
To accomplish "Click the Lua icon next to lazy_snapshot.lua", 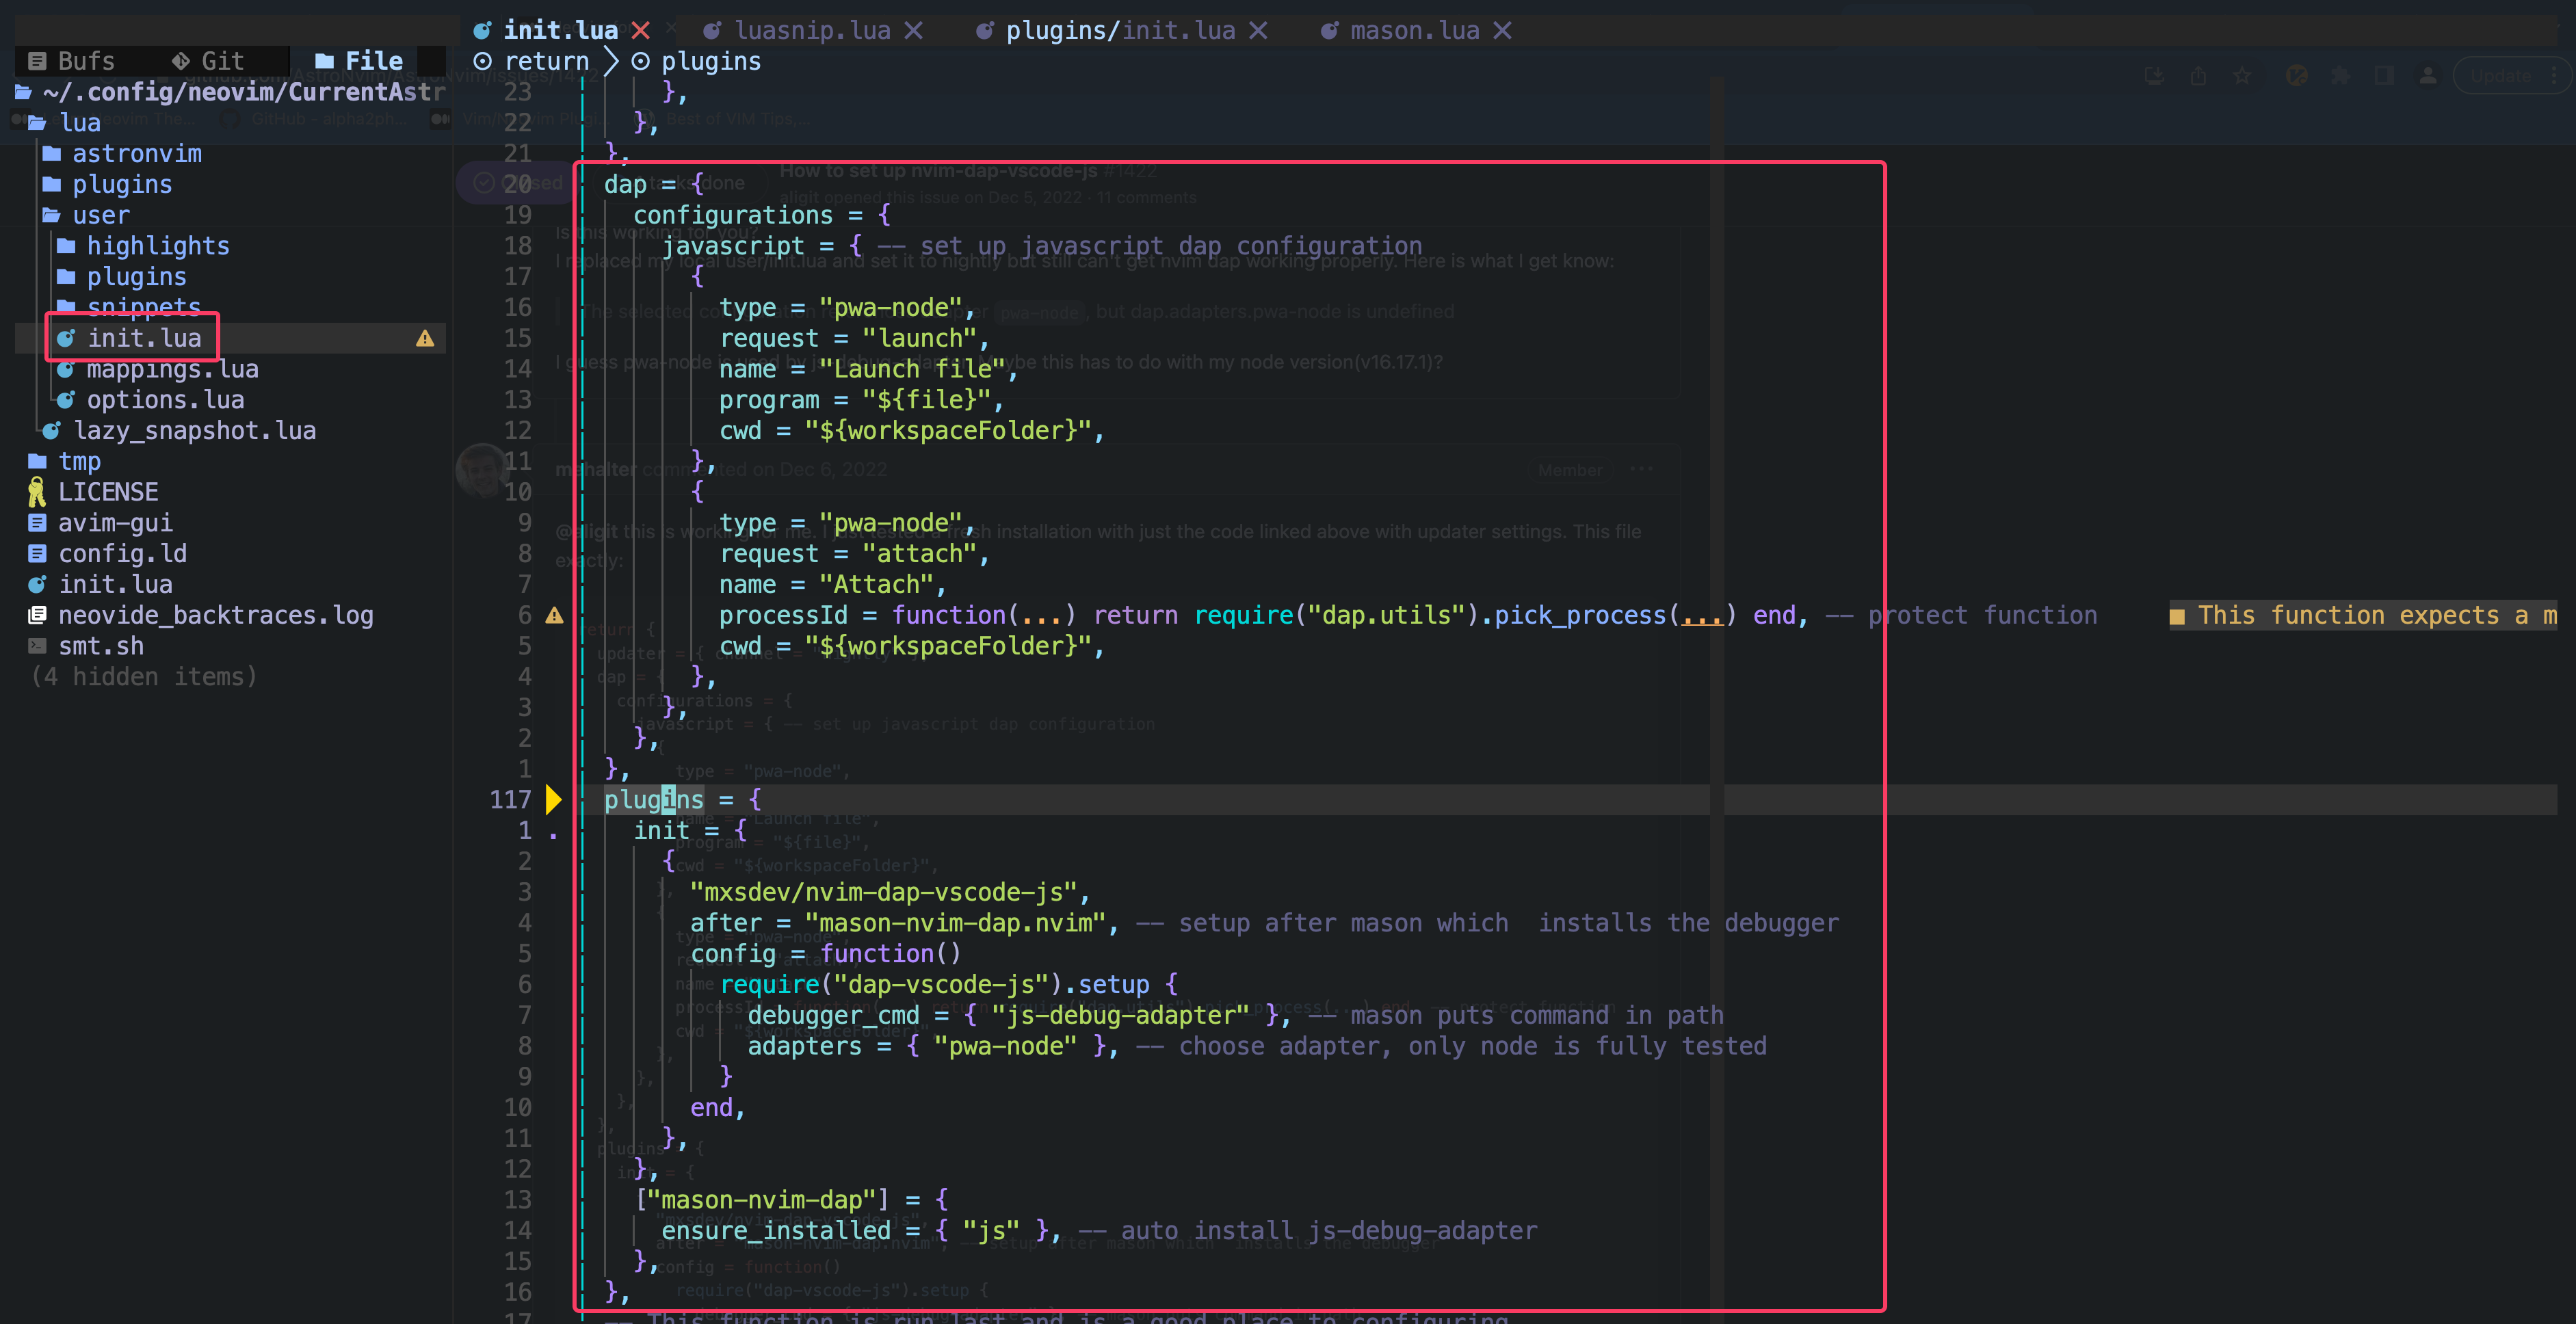I will (x=51, y=430).
